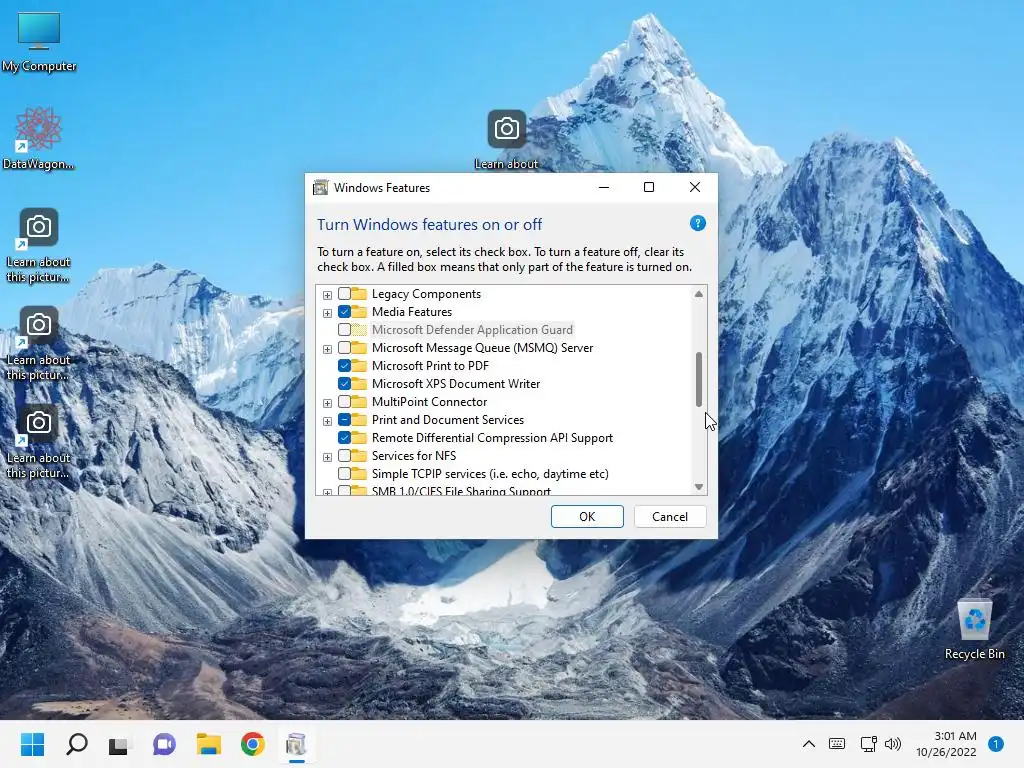Expand Media Features tree node
Image resolution: width=1024 pixels, height=768 pixels.
[327, 313]
